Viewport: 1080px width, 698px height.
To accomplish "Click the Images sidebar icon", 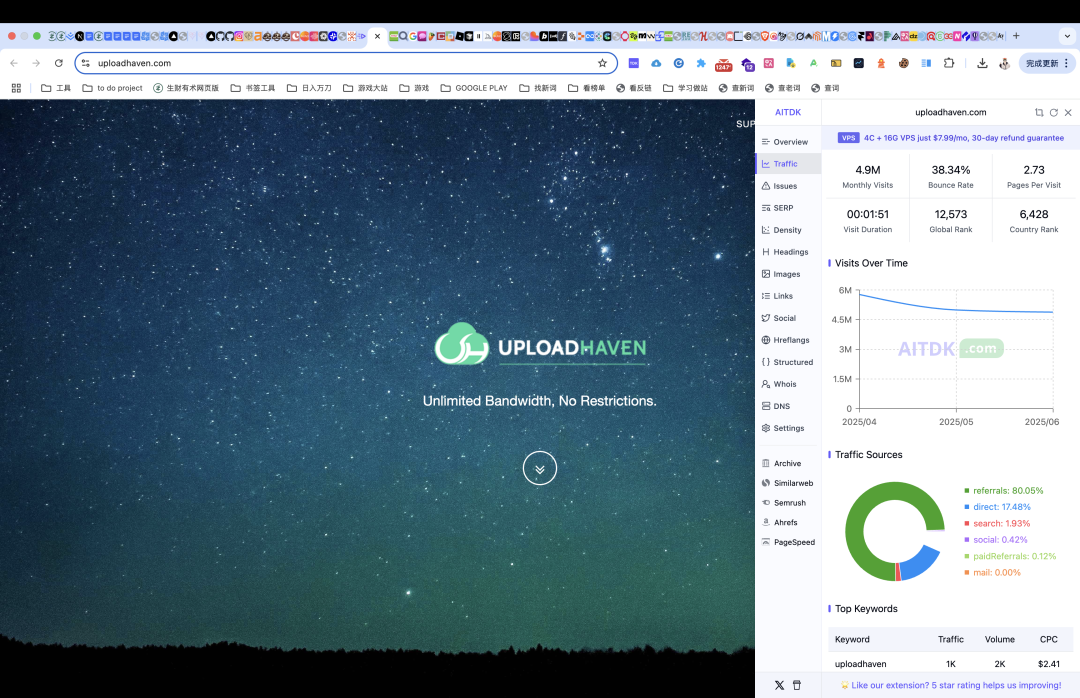I will point(766,274).
